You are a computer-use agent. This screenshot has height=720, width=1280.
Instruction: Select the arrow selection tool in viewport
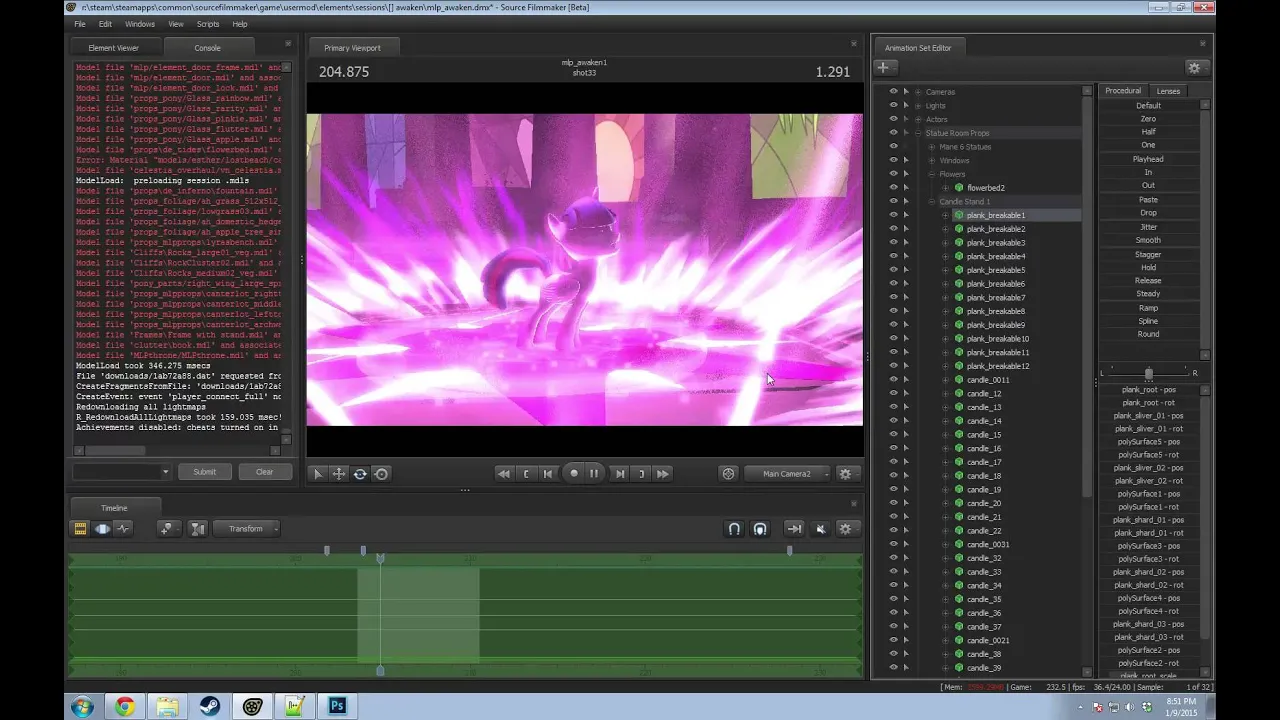tap(318, 474)
